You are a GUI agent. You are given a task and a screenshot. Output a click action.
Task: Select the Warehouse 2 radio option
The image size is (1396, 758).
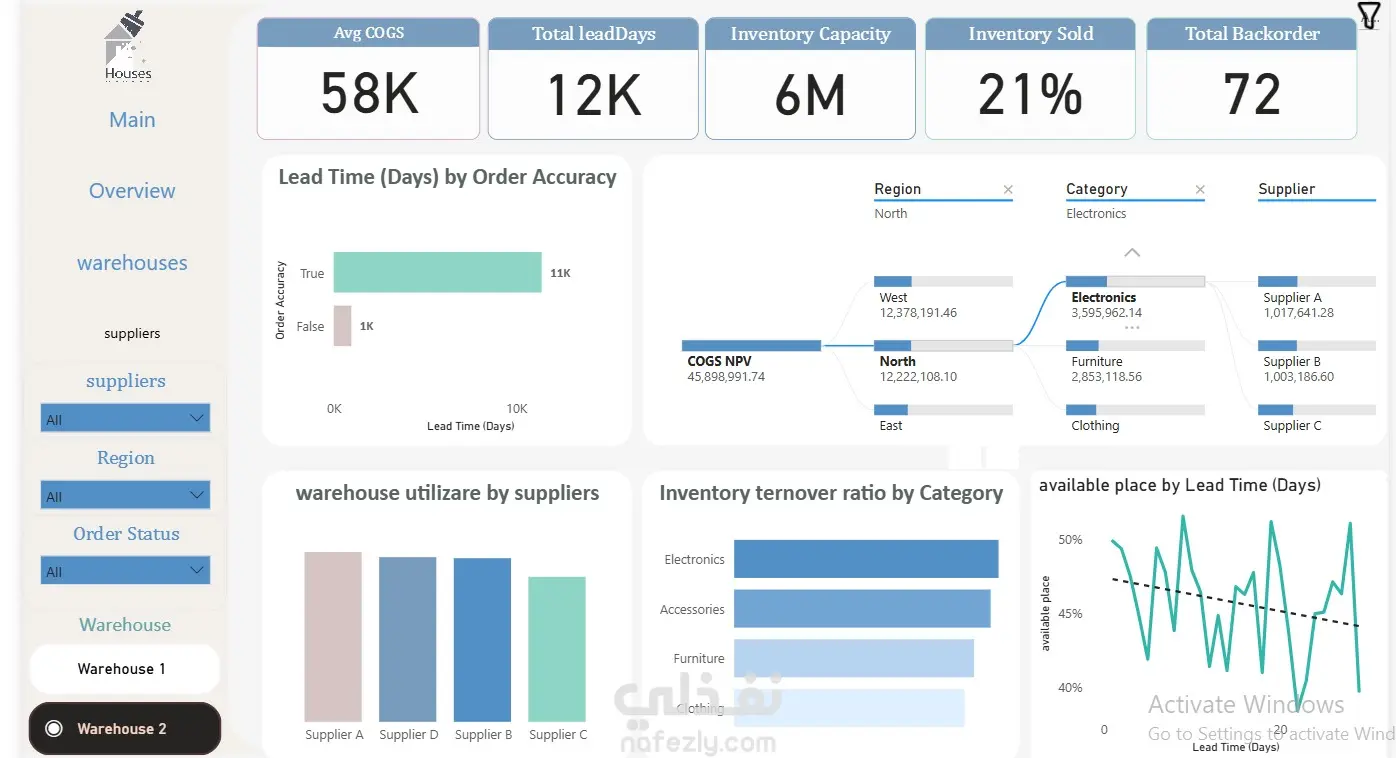click(125, 728)
